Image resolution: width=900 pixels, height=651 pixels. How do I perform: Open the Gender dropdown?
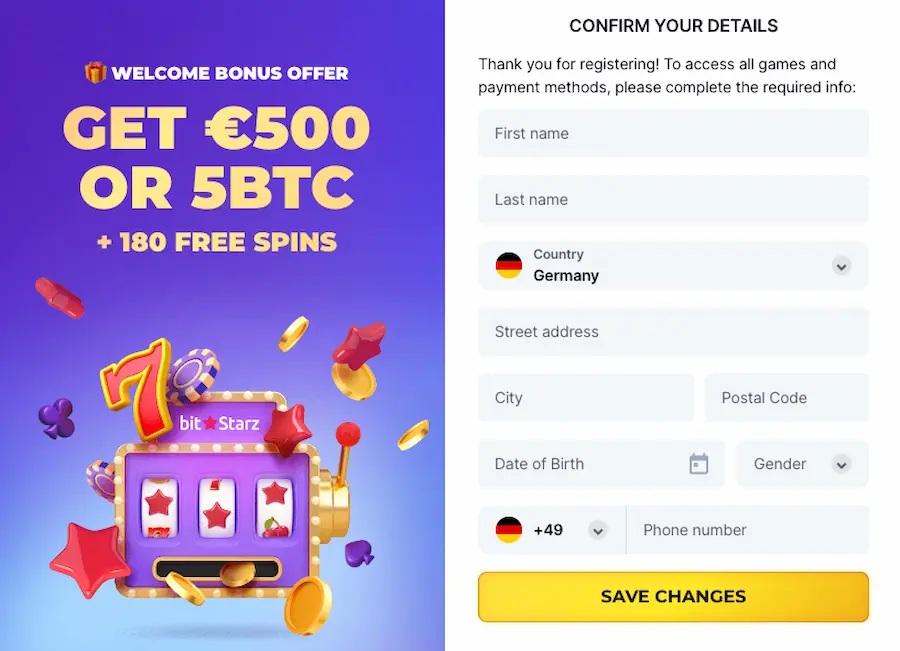(x=801, y=464)
